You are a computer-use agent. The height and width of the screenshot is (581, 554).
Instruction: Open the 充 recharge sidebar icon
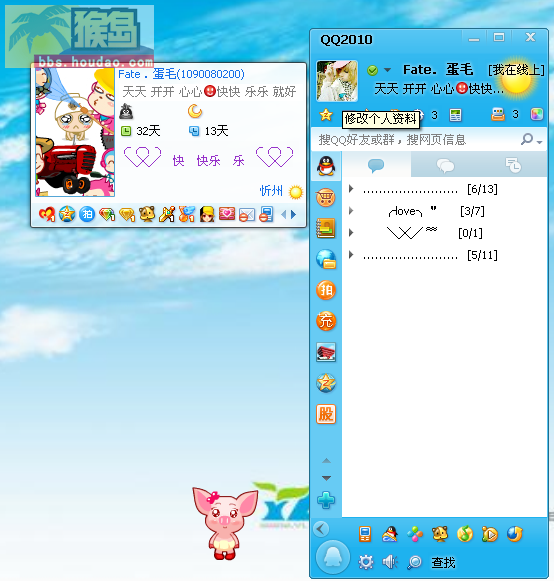click(x=326, y=321)
